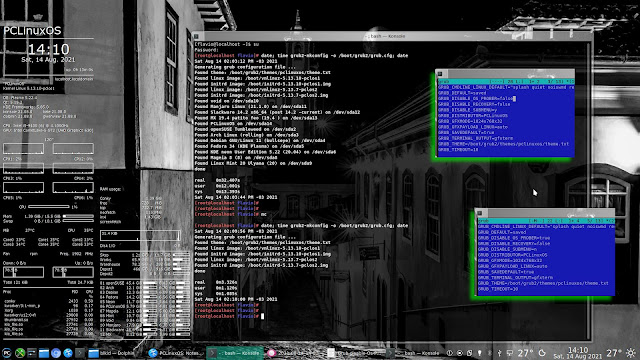Click the sun weather icon at far right
This screenshot has width=640, height=360.
(x=631, y=353)
